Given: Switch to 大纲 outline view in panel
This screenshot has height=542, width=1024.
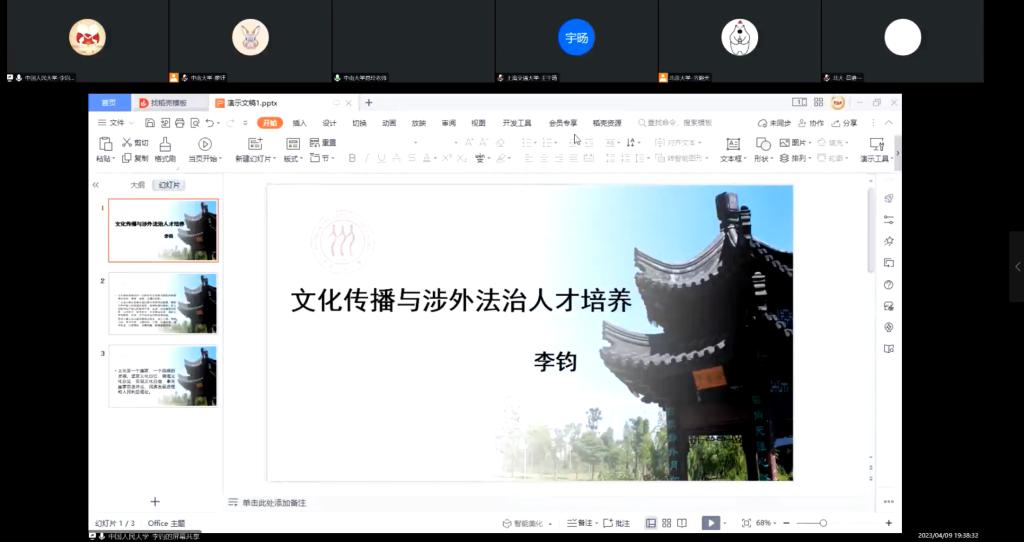Looking at the screenshot, I should pyautogui.click(x=138, y=185).
